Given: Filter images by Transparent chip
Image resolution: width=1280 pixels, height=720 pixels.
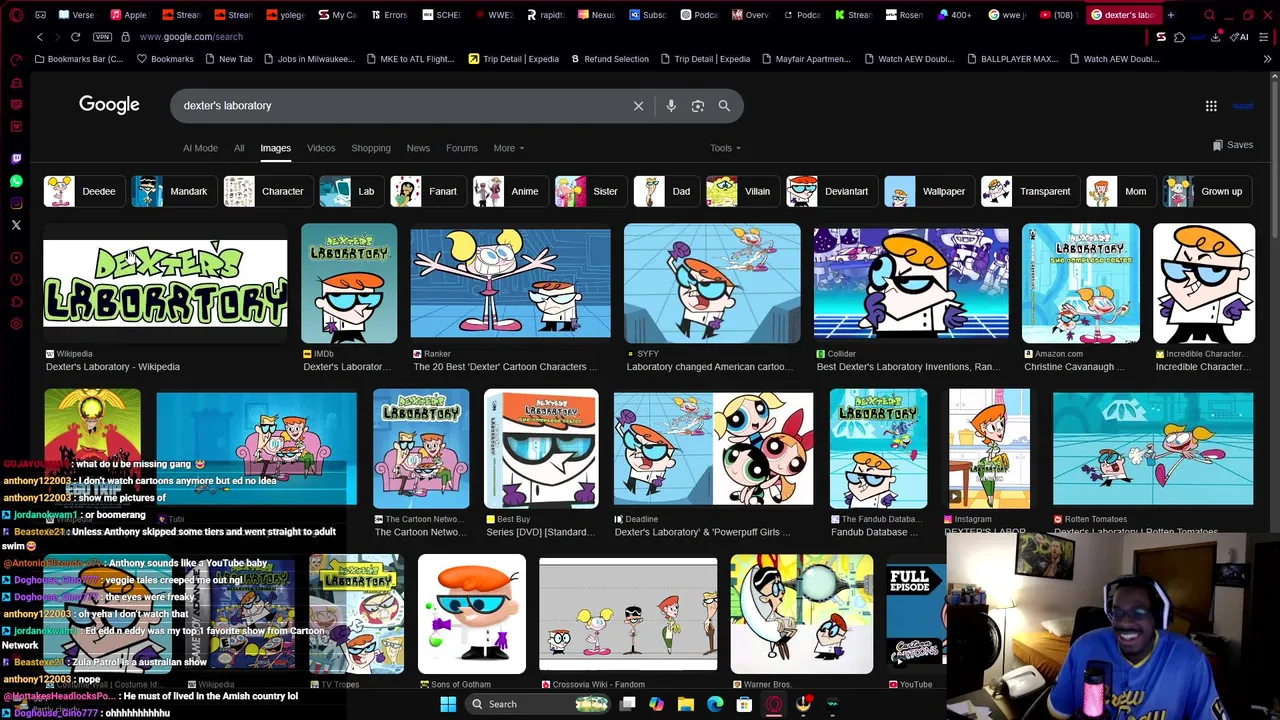Looking at the screenshot, I should [x=1029, y=191].
